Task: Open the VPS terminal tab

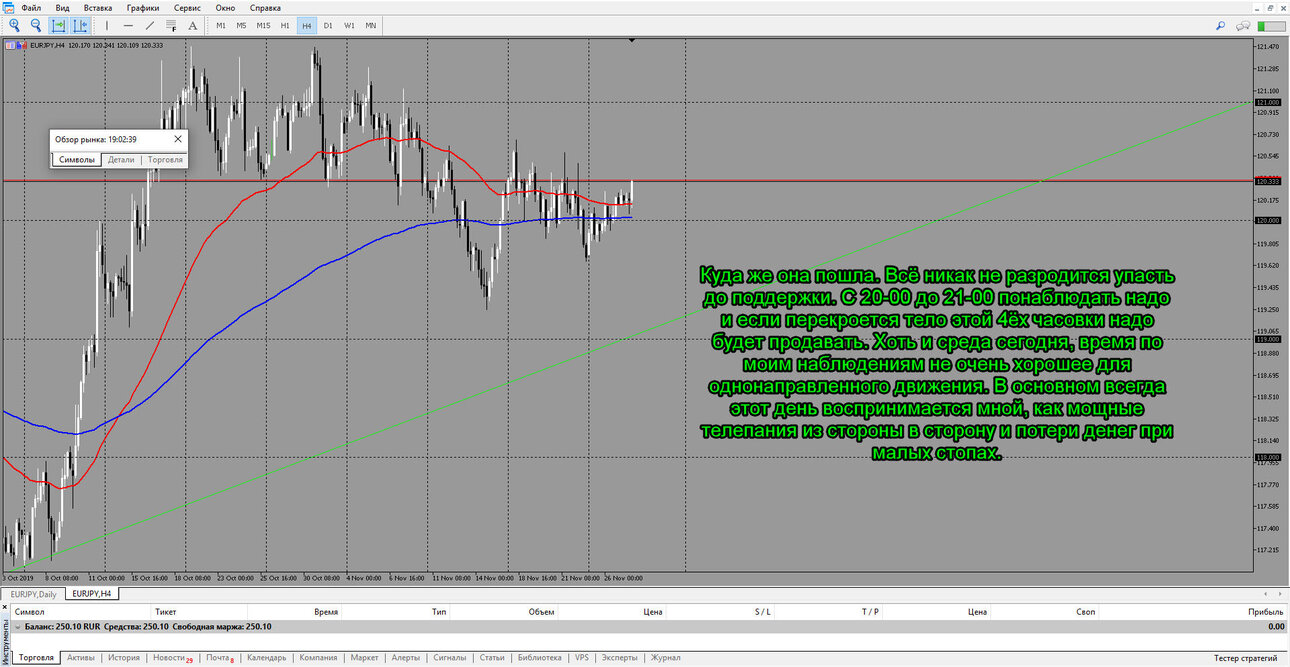Action: (x=582, y=657)
